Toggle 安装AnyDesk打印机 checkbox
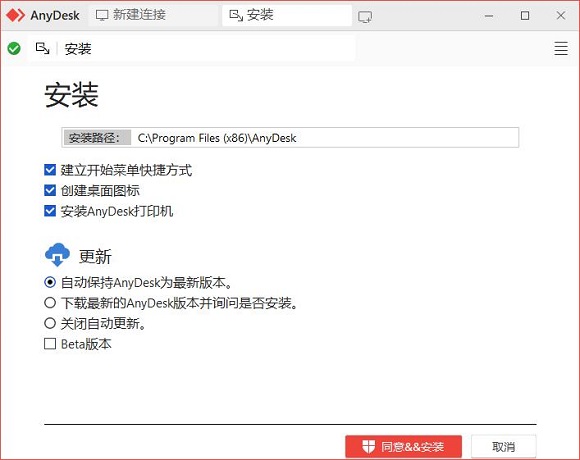The height and width of the screenshot is (460, 580). coord(50,211)
